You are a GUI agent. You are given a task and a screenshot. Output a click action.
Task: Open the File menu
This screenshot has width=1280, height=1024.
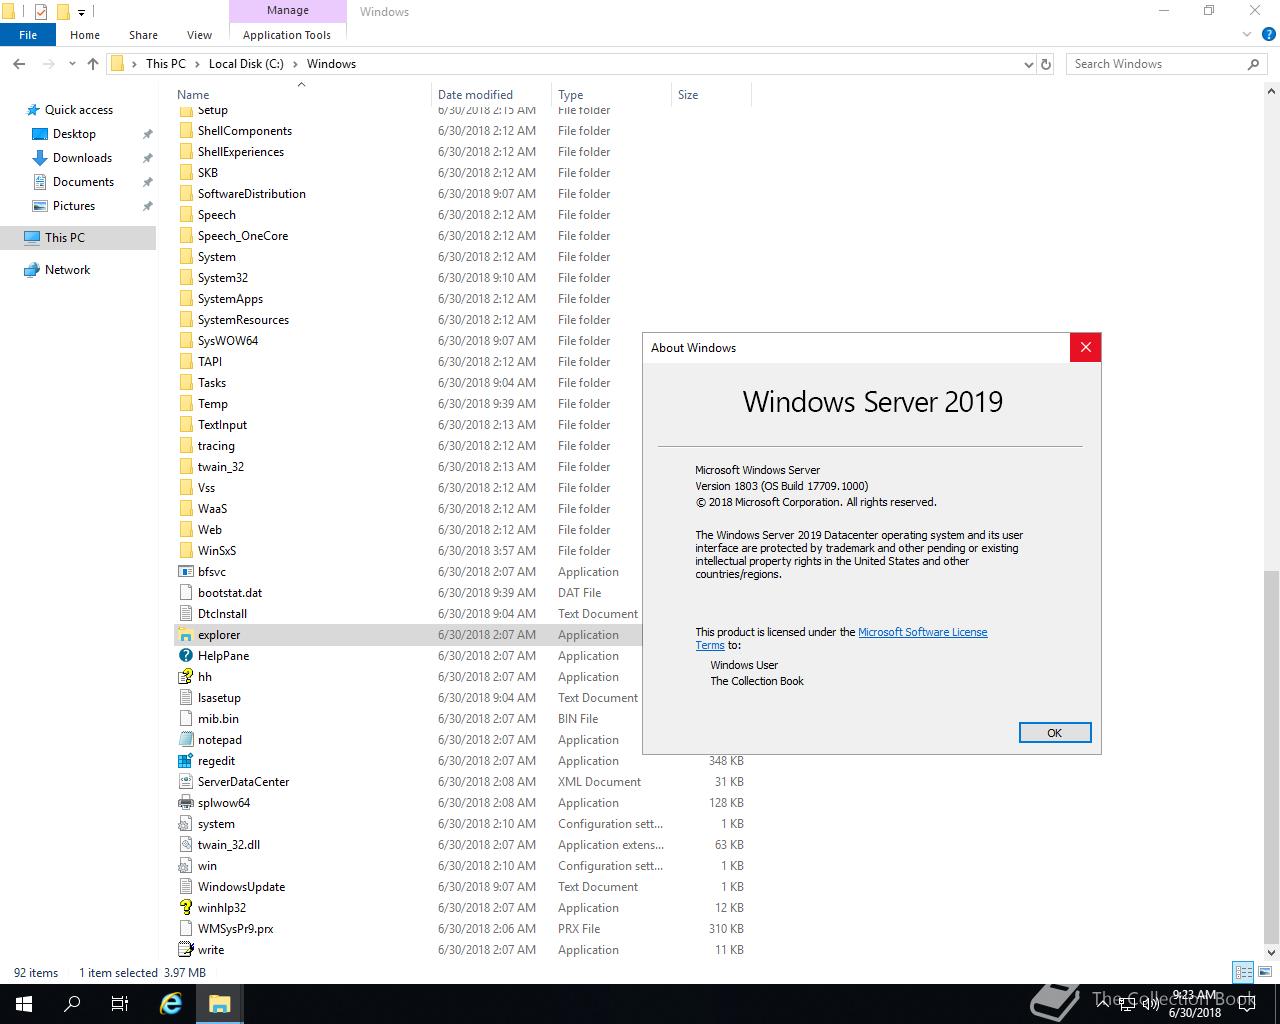click(x=28, y=35)
